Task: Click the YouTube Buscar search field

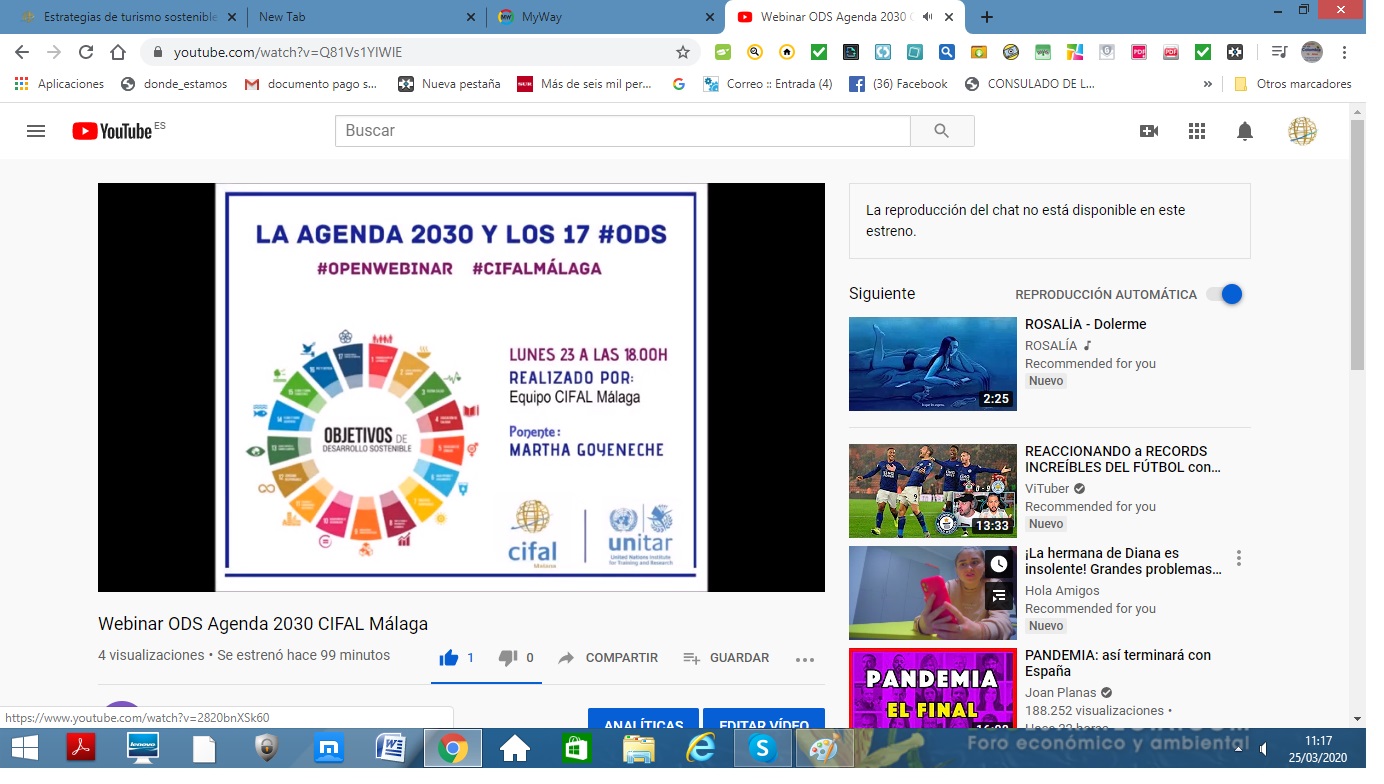Action: coord(623,131)
